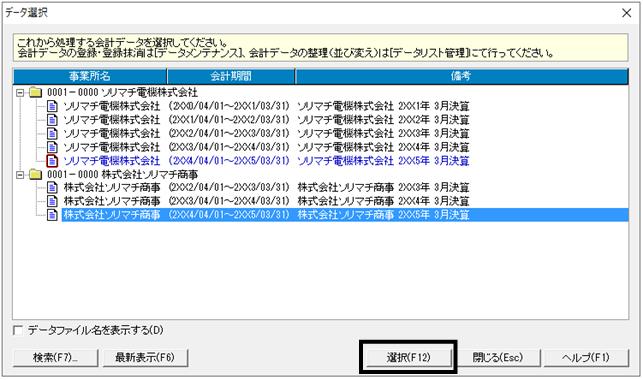Click the document icon for ソリマチ電機 2XX2年 3月決算
Screen dimensions: 643x380
(52, 120)
